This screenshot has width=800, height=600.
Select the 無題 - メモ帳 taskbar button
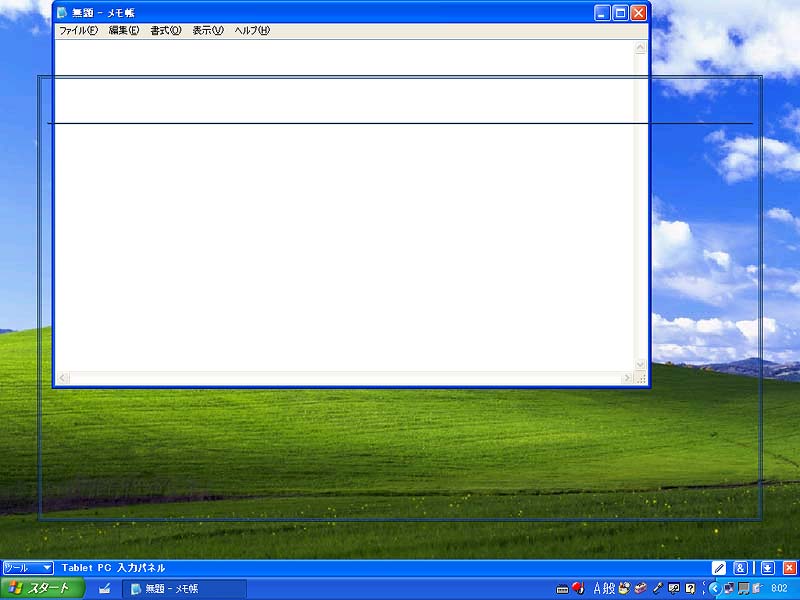pyautogui.click(x=184, y=589)
